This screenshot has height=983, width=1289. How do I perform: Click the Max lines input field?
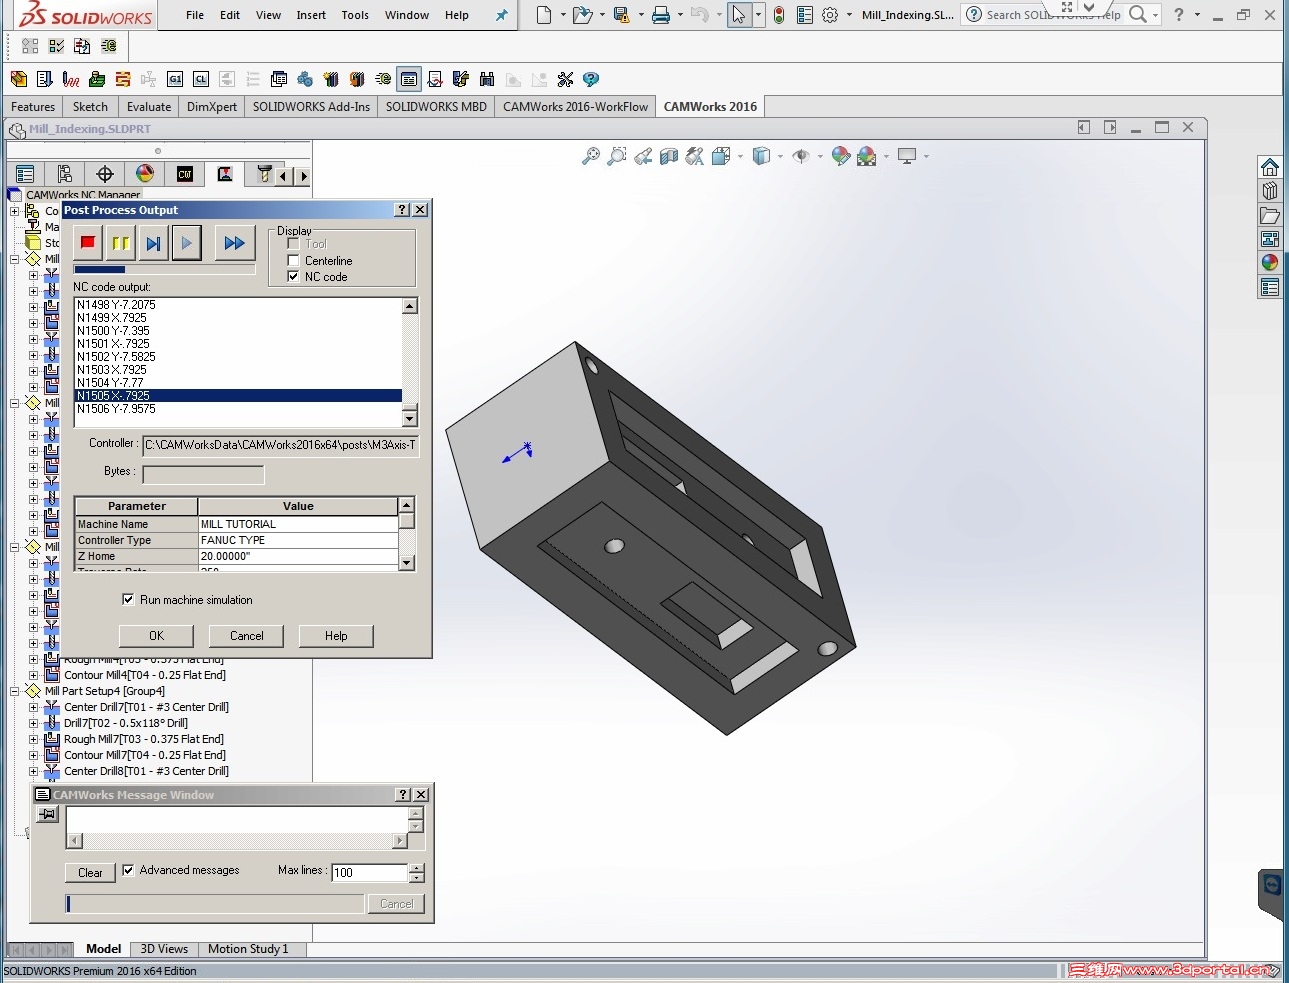pyautogui.click(x=369, y=872)
